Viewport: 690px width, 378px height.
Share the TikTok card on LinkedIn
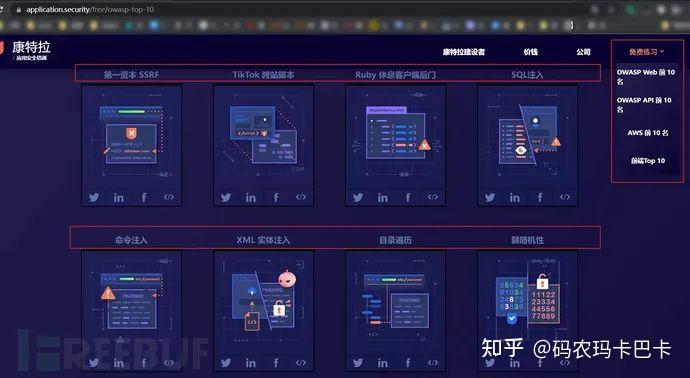pyautogui.click(x=251, y=198)
